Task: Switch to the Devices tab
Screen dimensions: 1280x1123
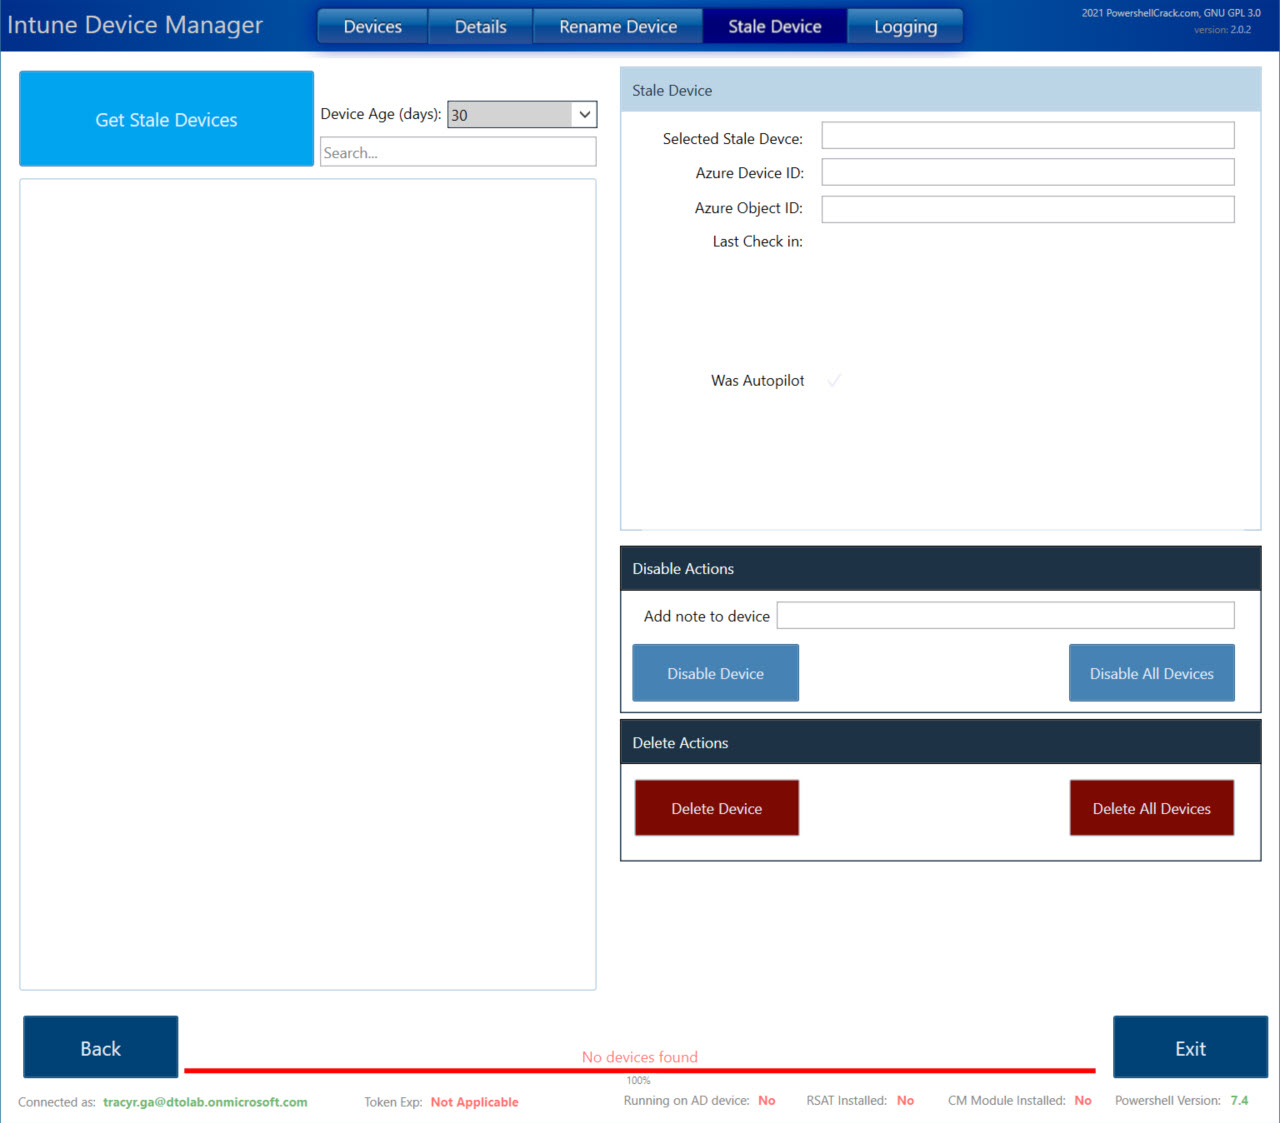Action: point(372,26)
